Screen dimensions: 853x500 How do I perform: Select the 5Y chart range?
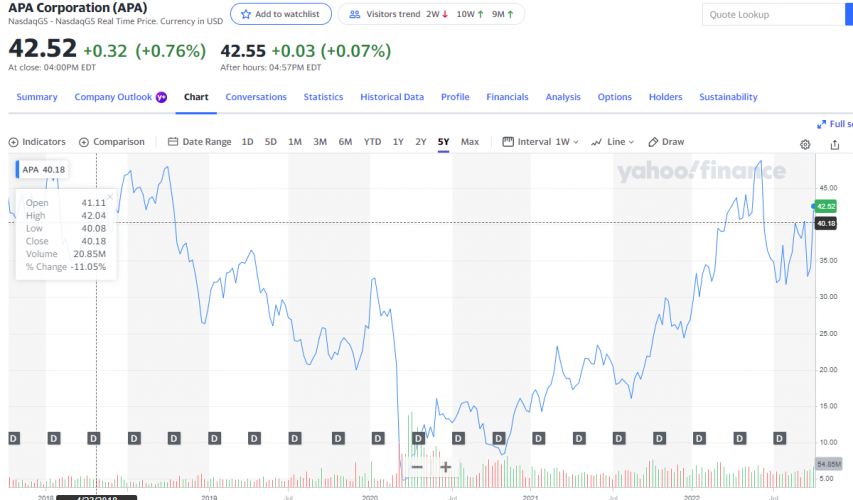point(443,142)
